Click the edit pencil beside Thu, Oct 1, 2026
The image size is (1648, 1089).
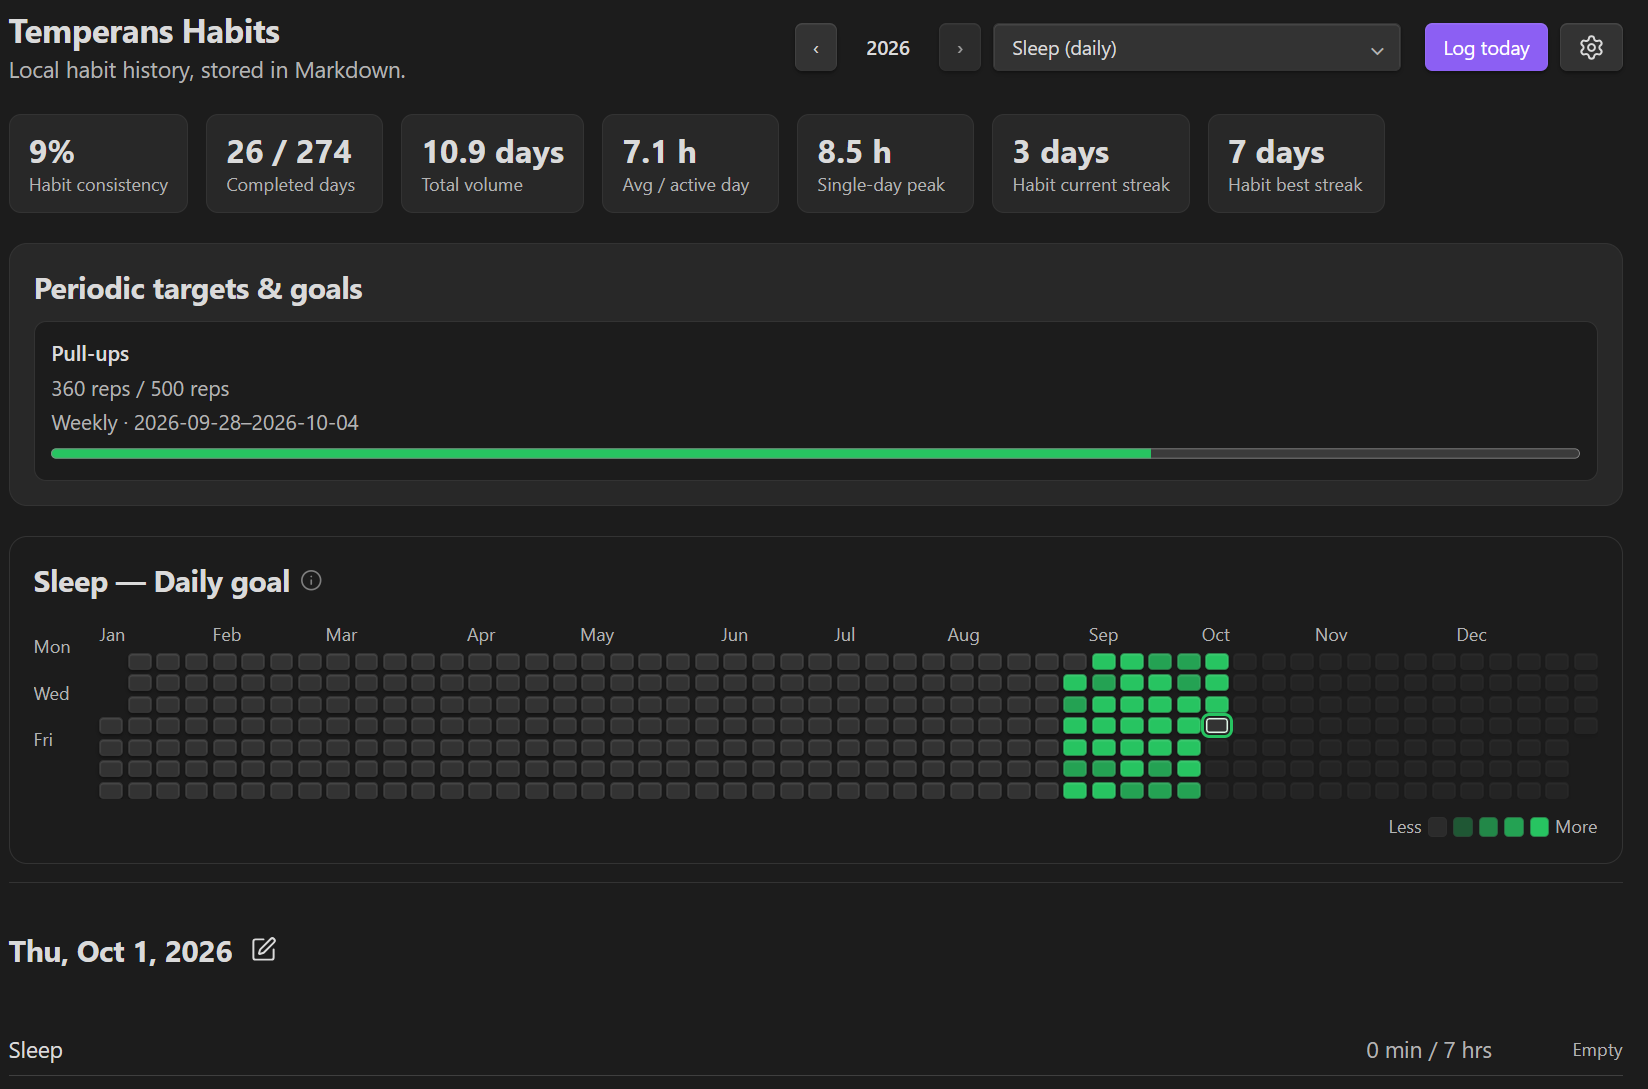[264, 949]
